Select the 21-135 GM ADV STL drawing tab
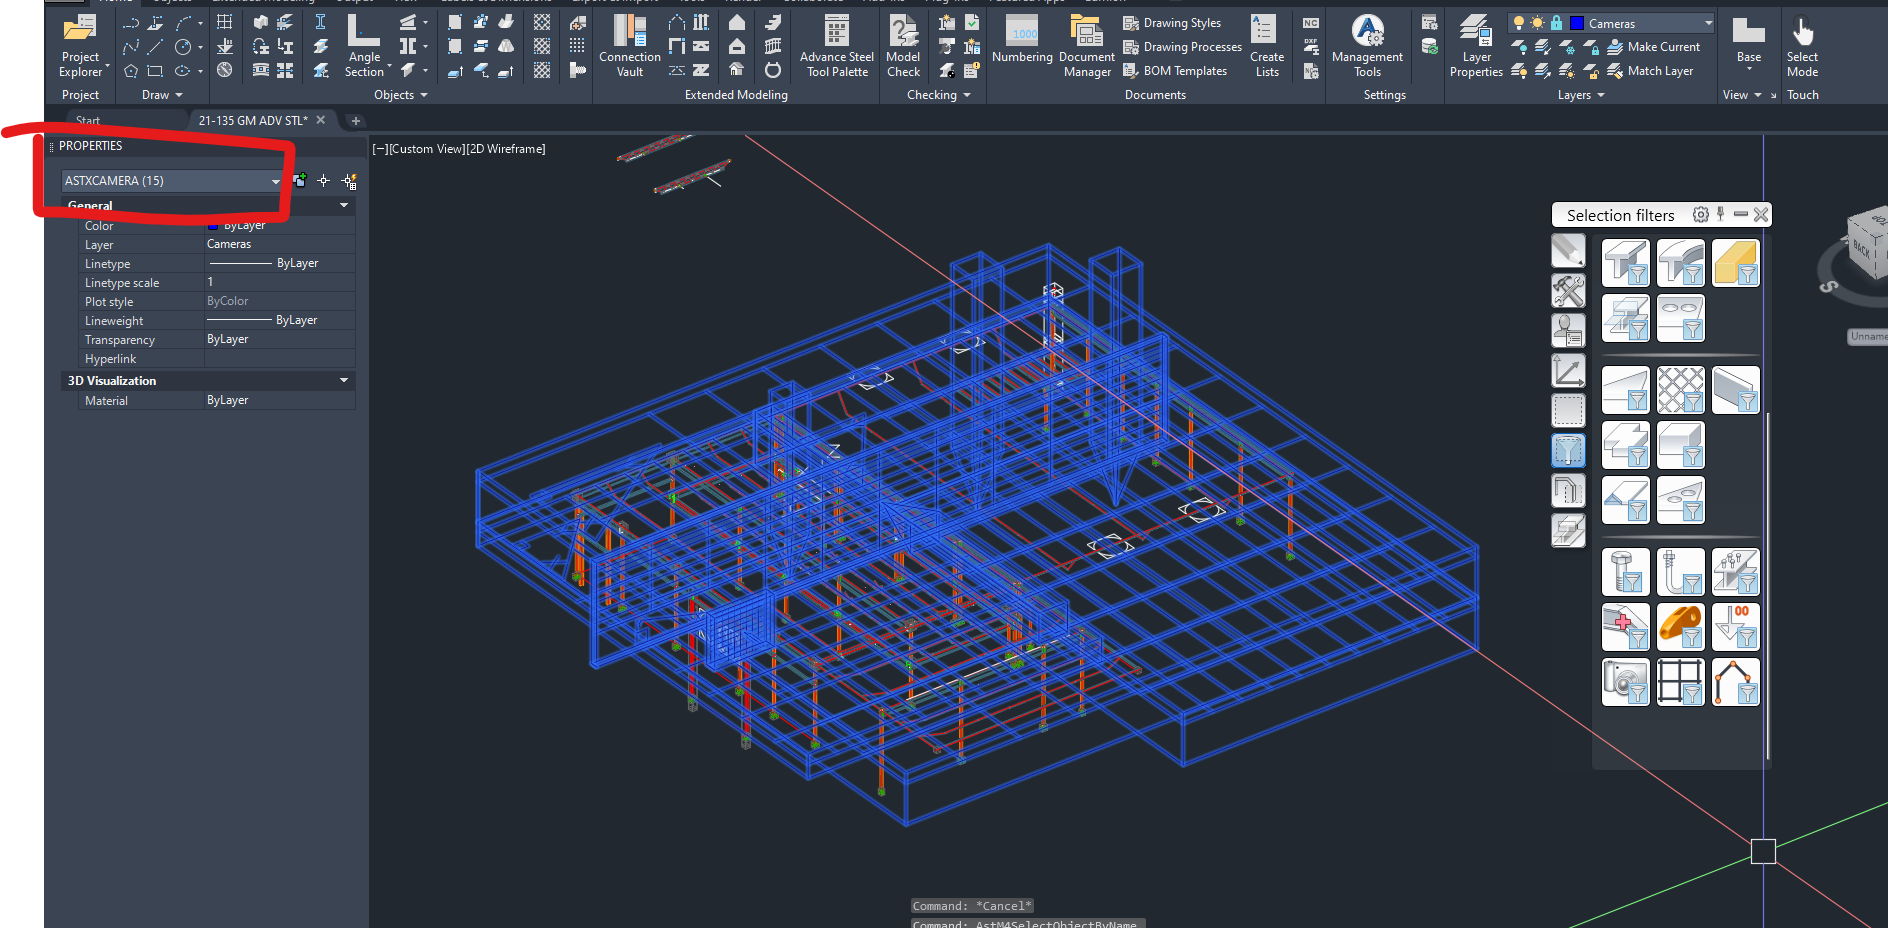 pos(252,119)
